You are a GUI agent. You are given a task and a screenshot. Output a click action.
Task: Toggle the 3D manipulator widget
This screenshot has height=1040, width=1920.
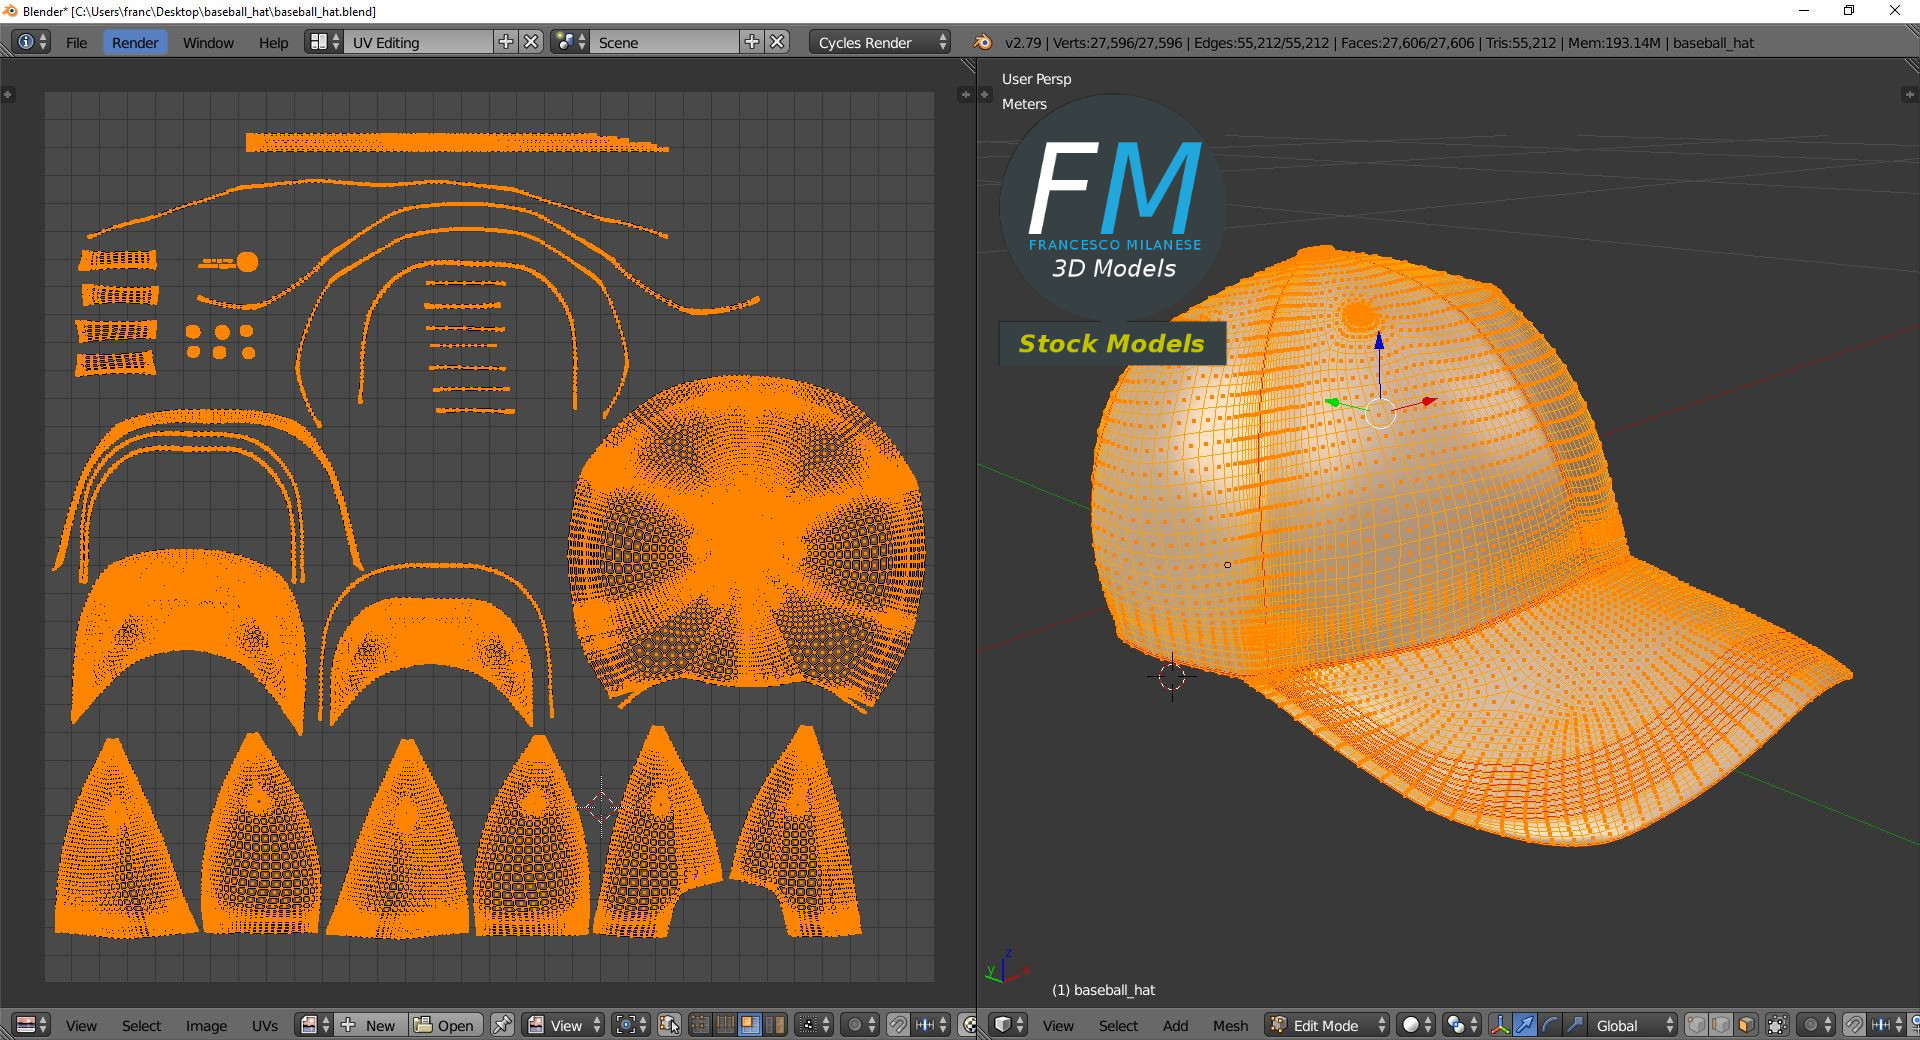[1500, 1025]
